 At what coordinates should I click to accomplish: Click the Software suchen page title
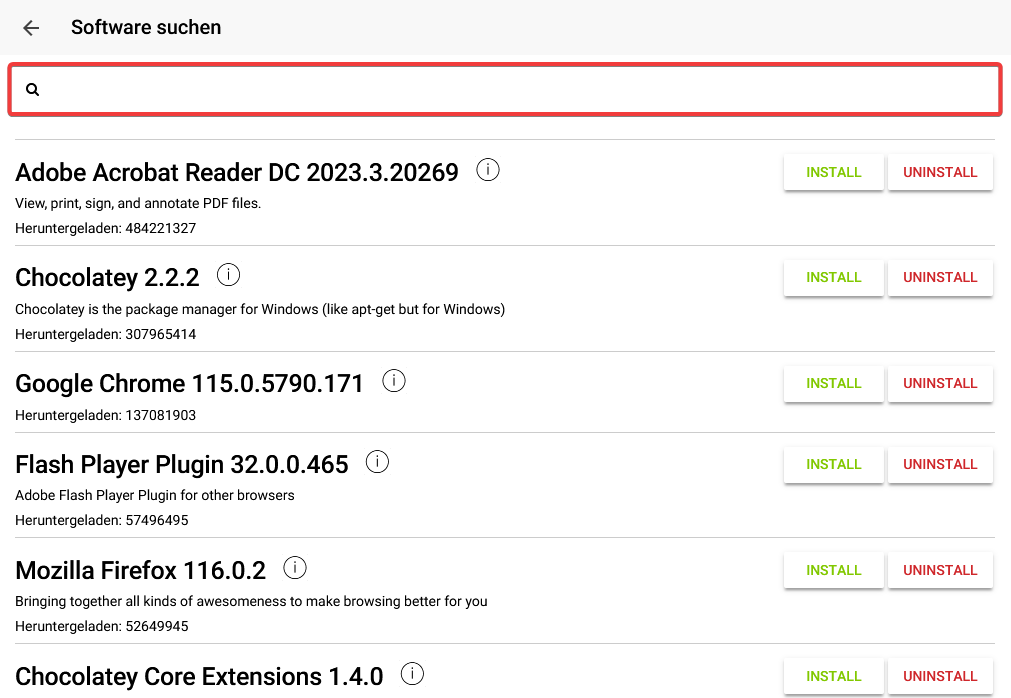146,28
